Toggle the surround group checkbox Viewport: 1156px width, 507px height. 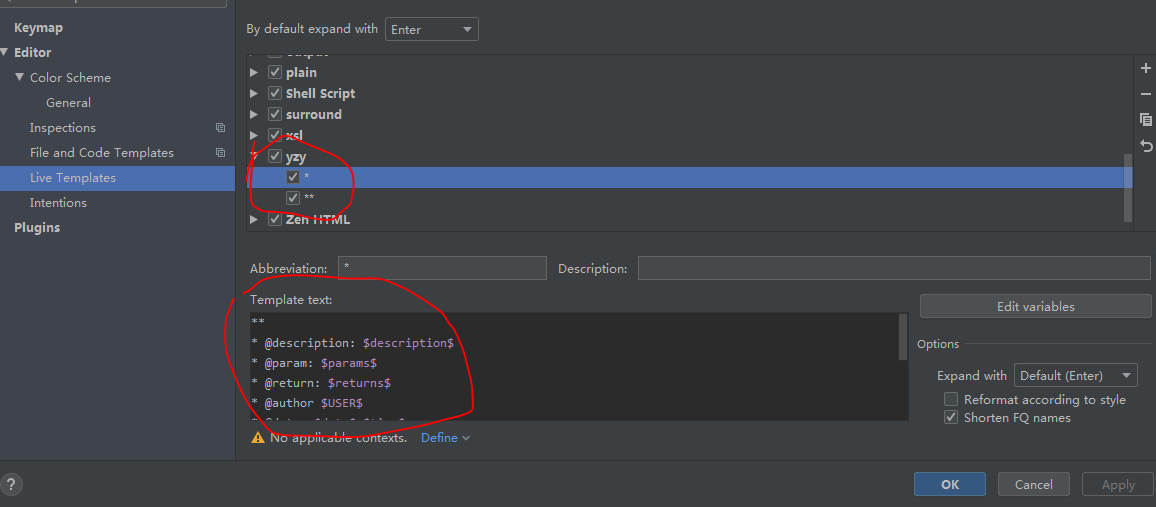coord(275,114)
